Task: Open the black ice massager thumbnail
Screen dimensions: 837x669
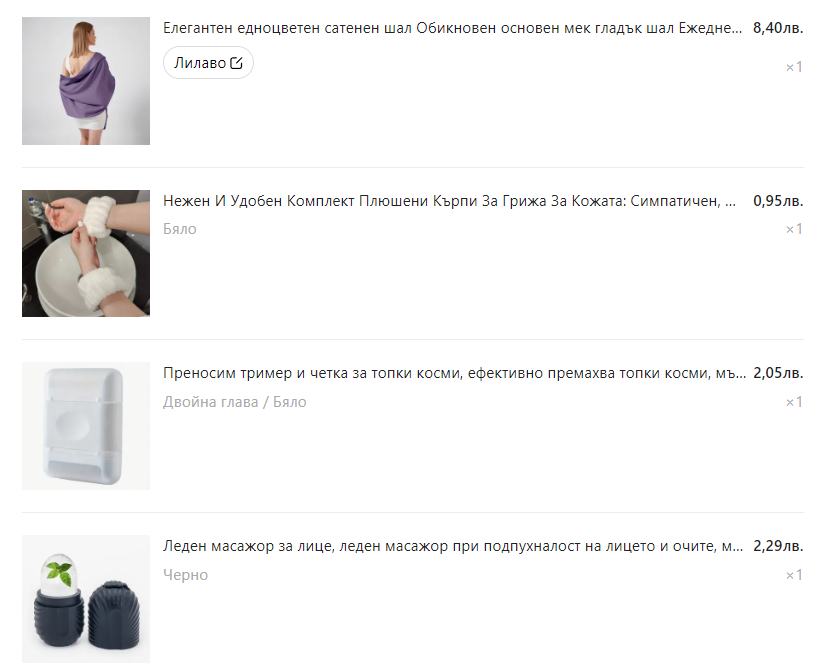Action: click(x=86, y=599)
